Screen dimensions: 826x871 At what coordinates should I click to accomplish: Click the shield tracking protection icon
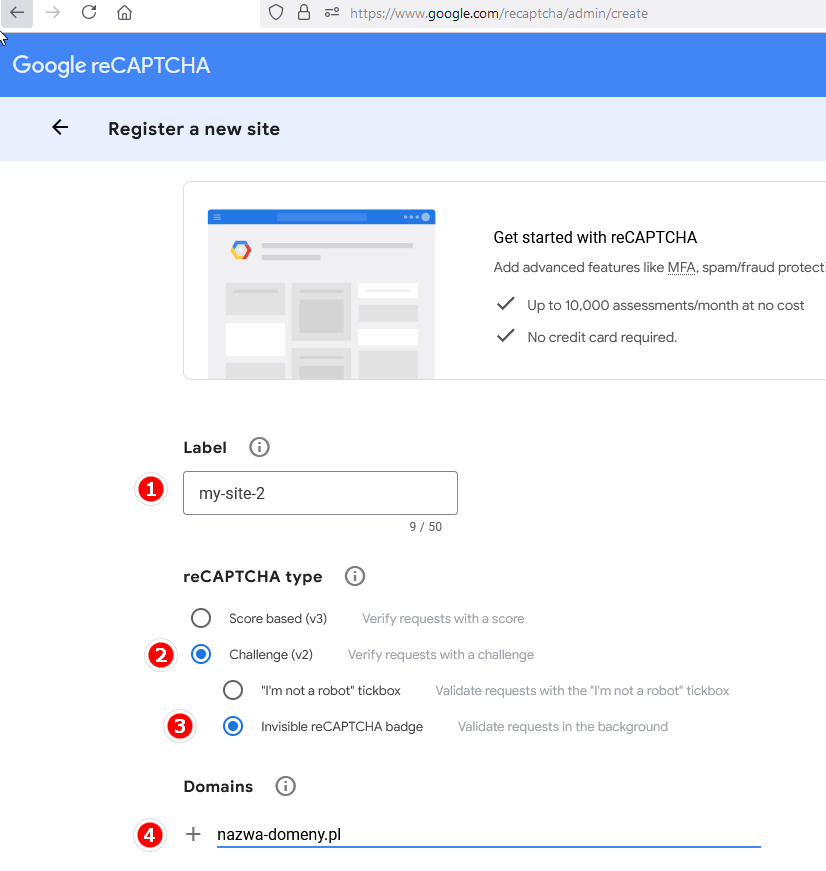(x=277, y=13)
